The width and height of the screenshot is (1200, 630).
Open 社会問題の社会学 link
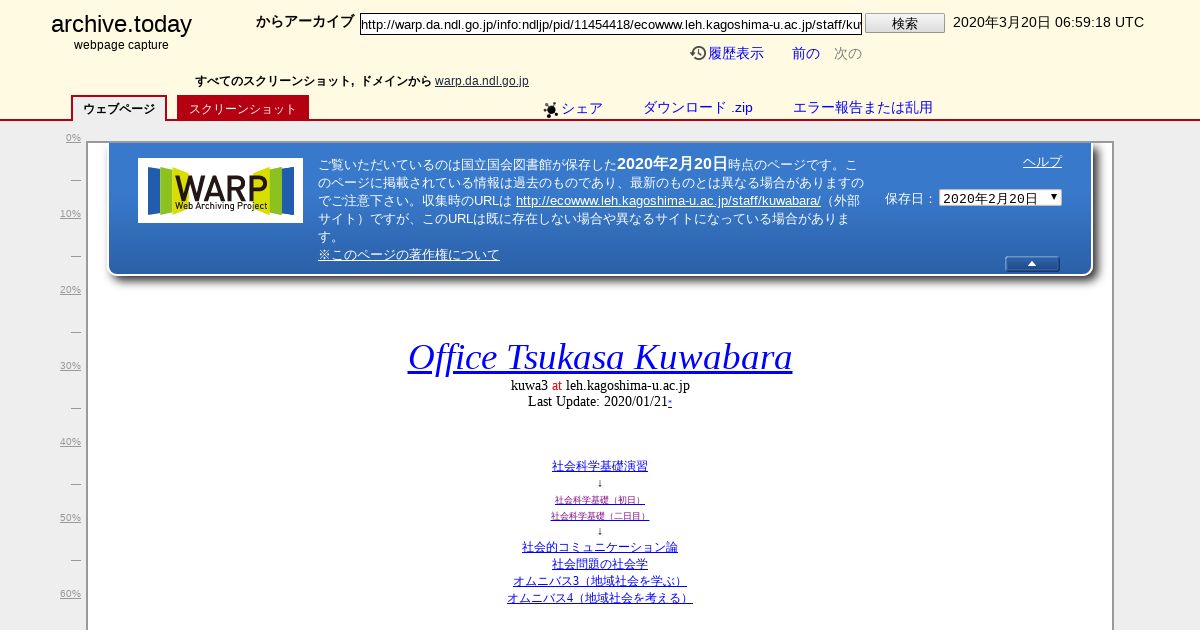click(x=600, y=564)
